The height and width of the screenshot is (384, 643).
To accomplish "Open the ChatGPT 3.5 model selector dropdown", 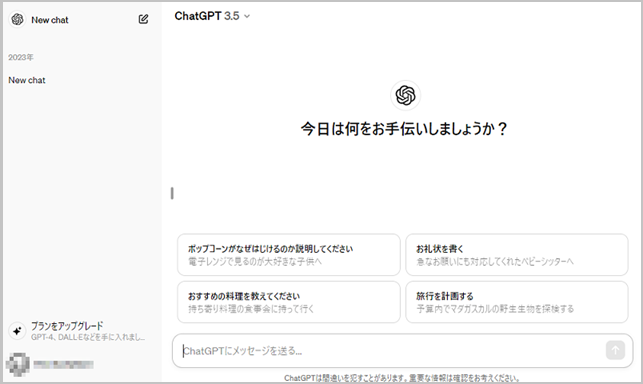I will click(x=212, y=16).
